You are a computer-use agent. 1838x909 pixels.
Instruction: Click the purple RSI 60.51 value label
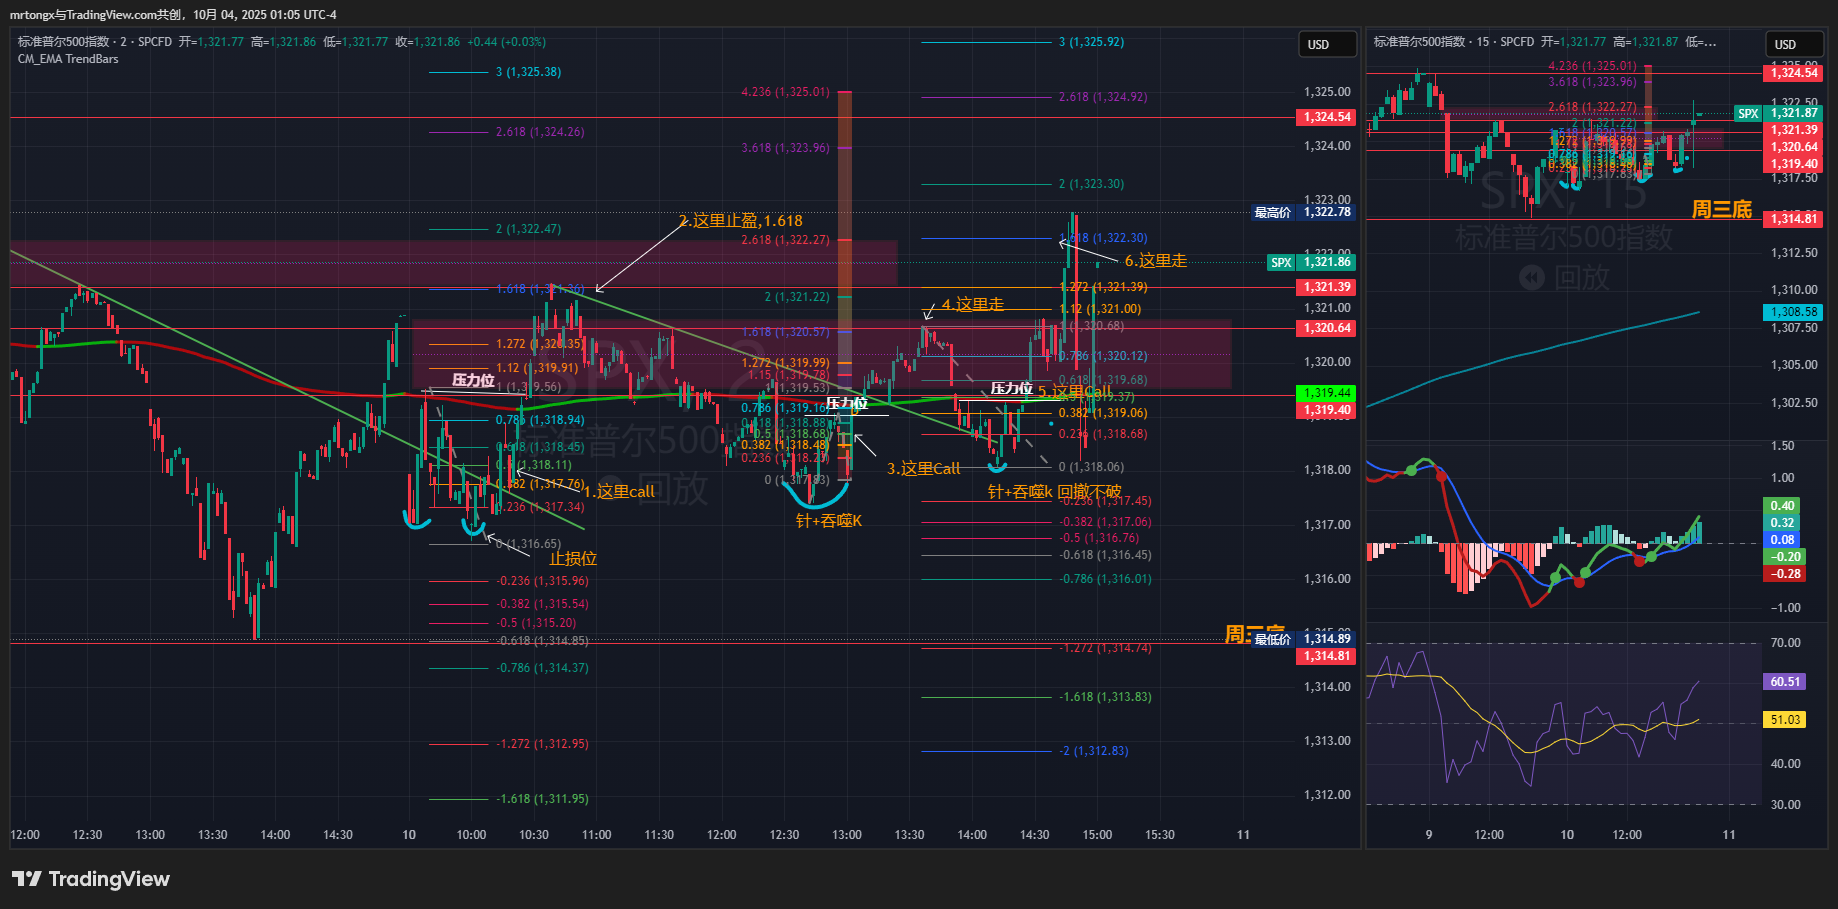[x=1785, y=682]
